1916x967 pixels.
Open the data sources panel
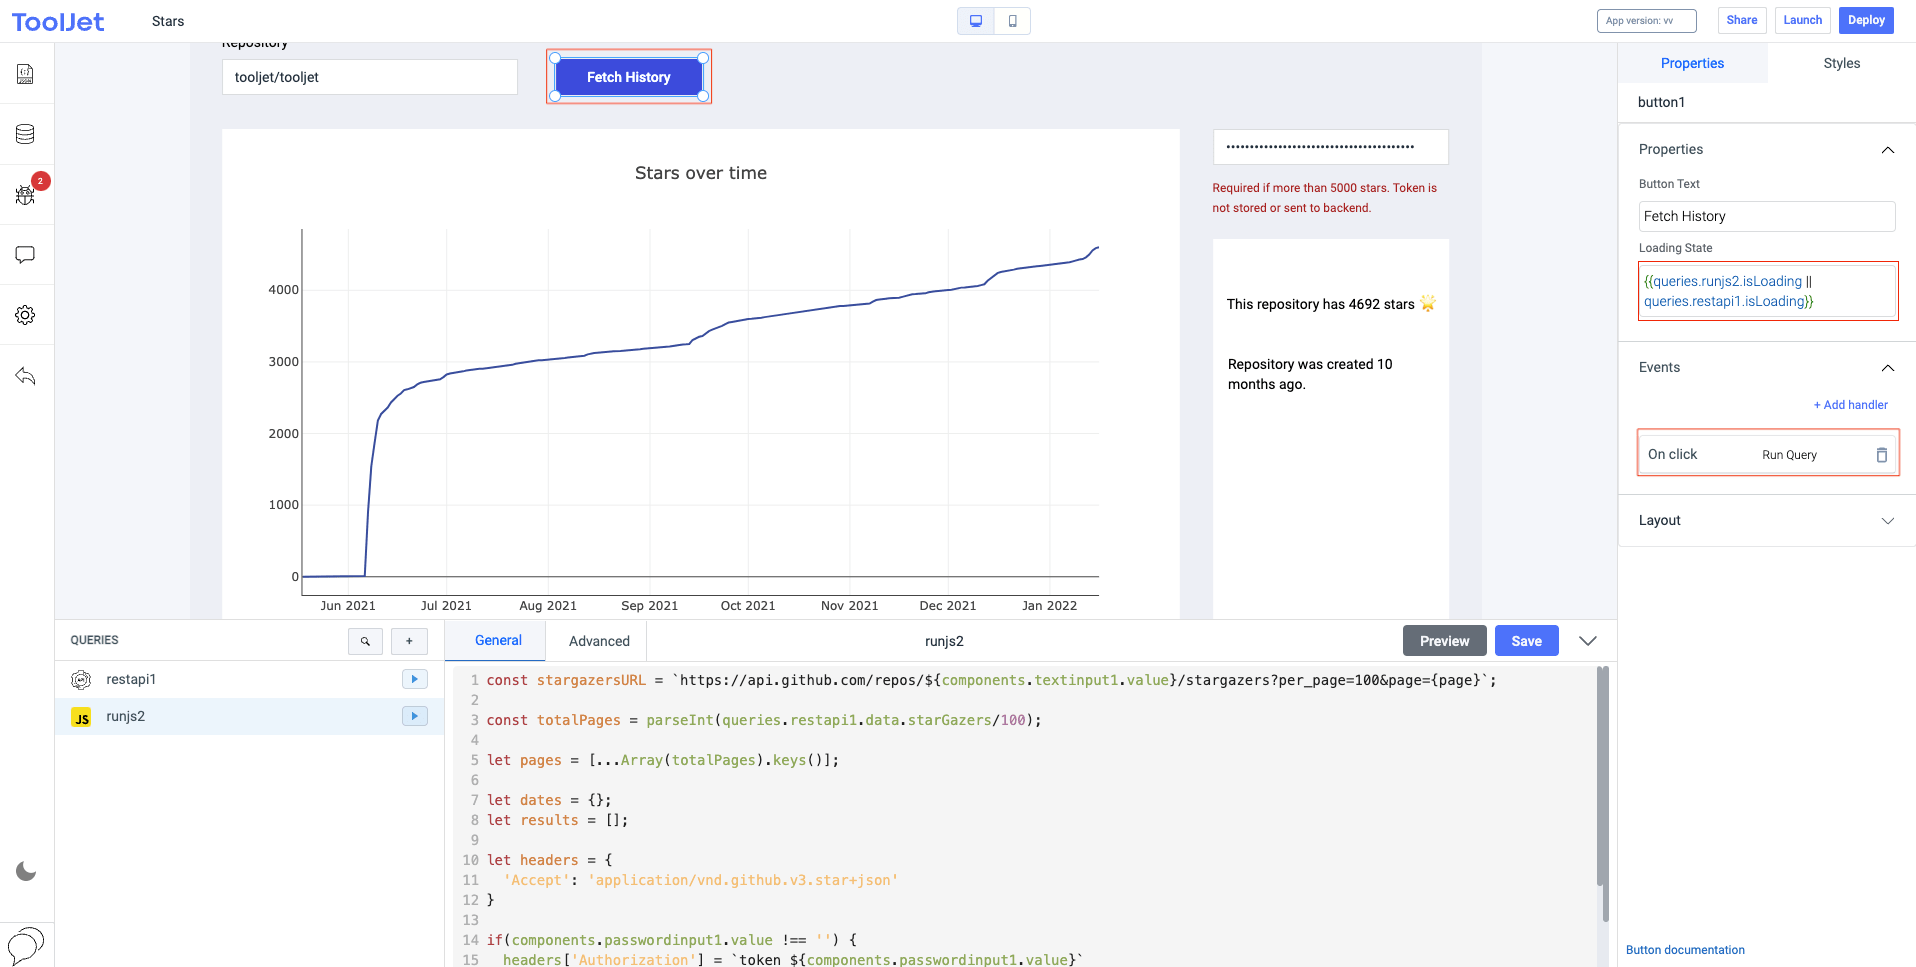(25, 133)
